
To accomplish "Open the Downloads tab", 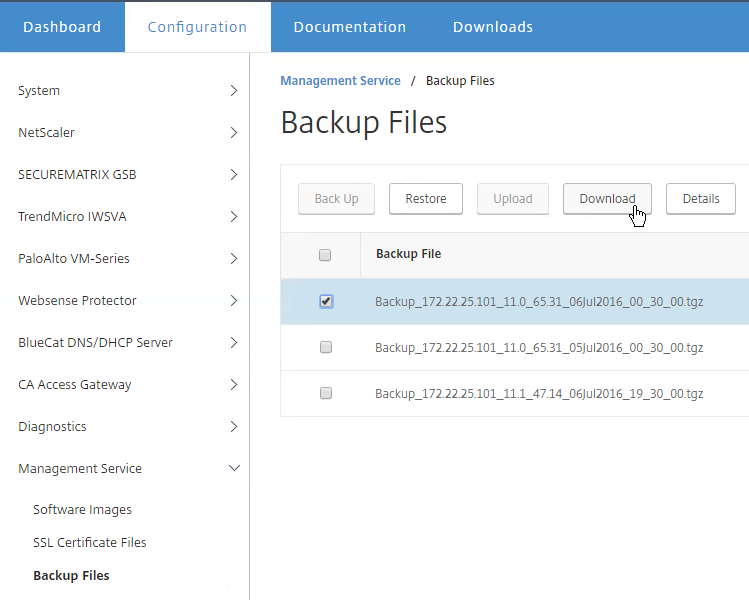I will [492, 27].
